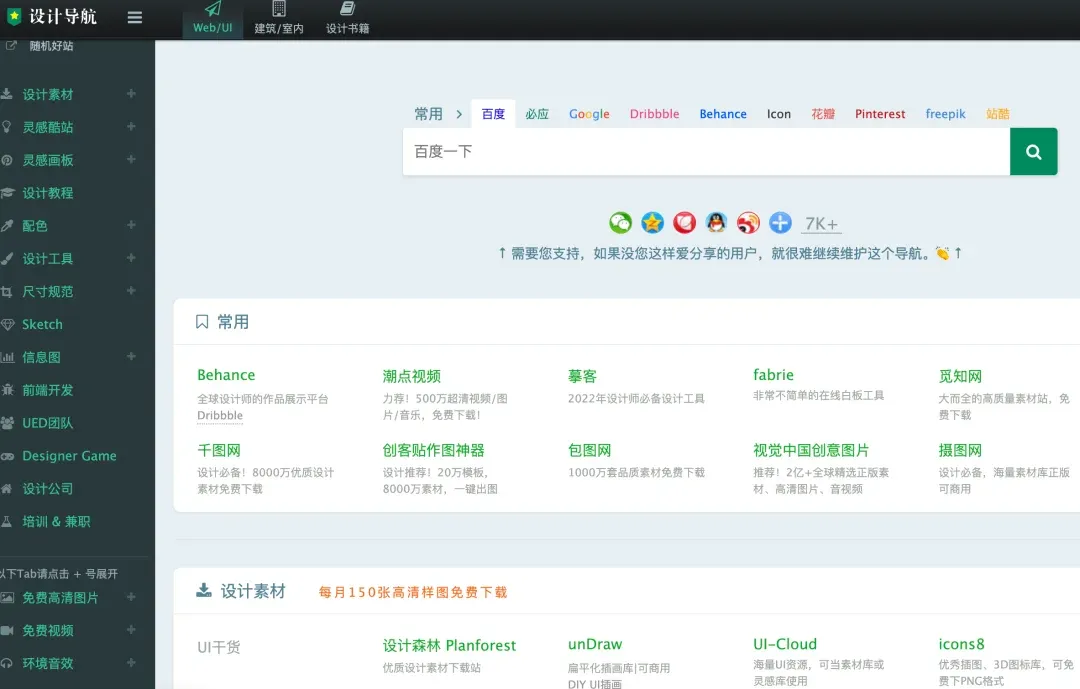The image size is (1080, 689).
Task: Click the download icon beside sidebar 设计素材
Action: pos(7,94)
